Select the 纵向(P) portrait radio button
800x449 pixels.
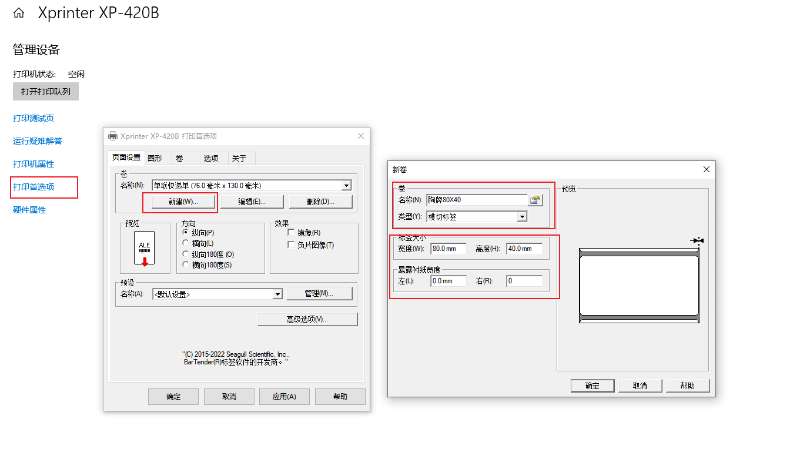186,232
